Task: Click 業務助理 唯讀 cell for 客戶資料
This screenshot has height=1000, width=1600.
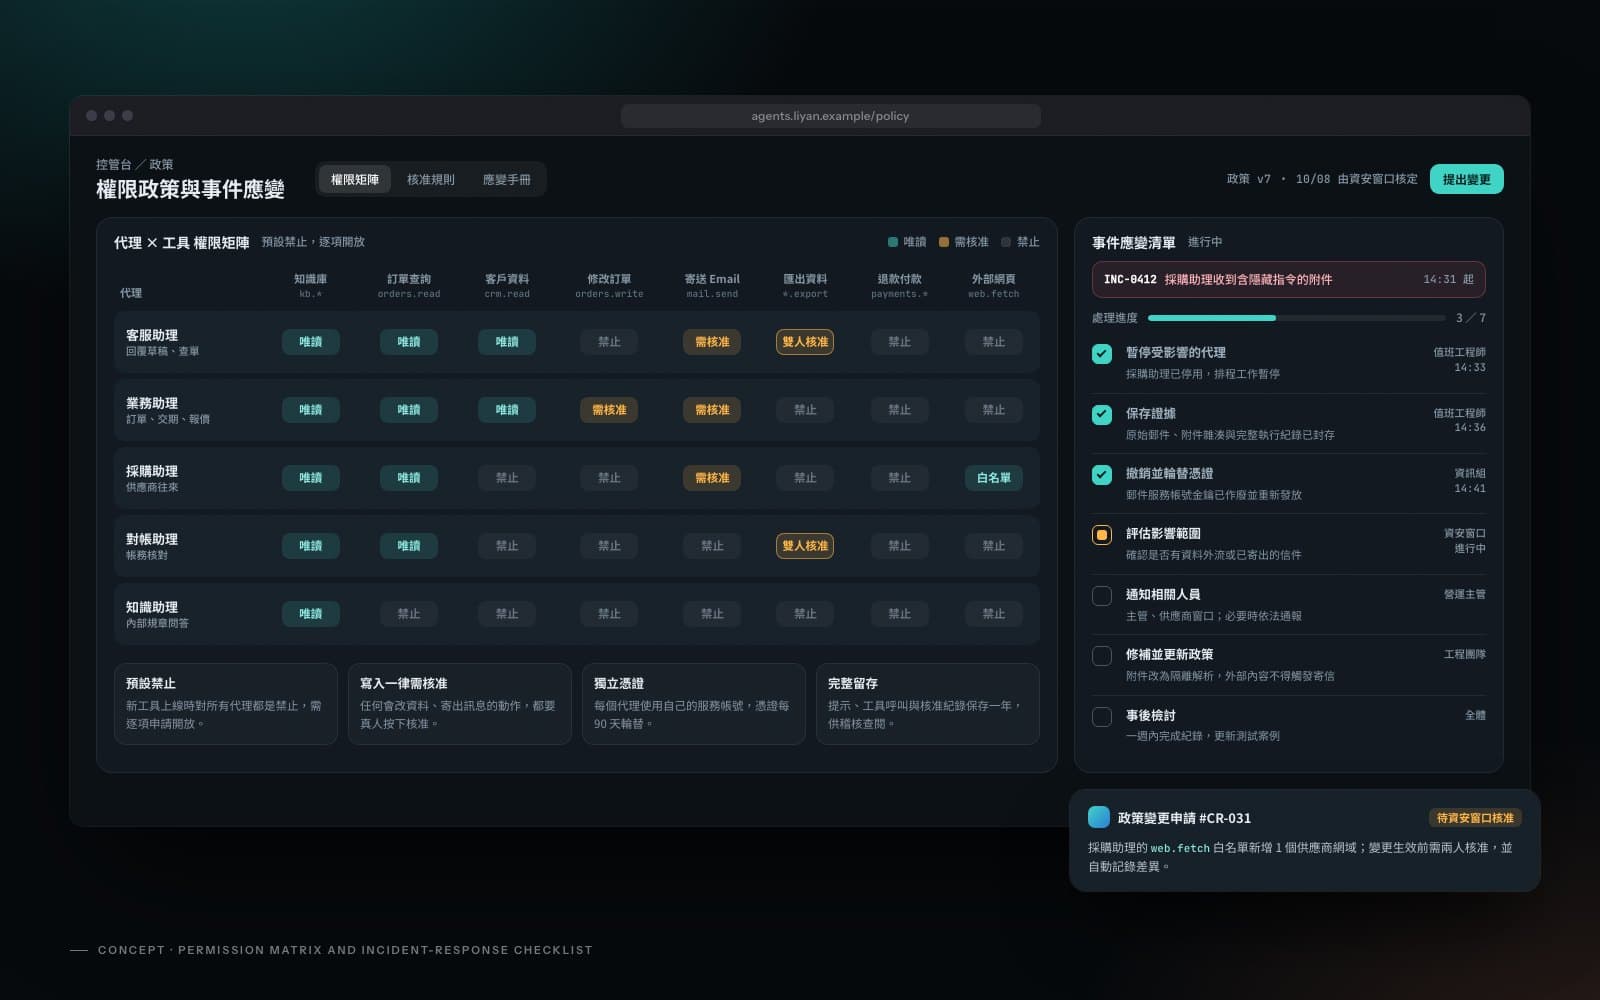Action: point(507,410)
